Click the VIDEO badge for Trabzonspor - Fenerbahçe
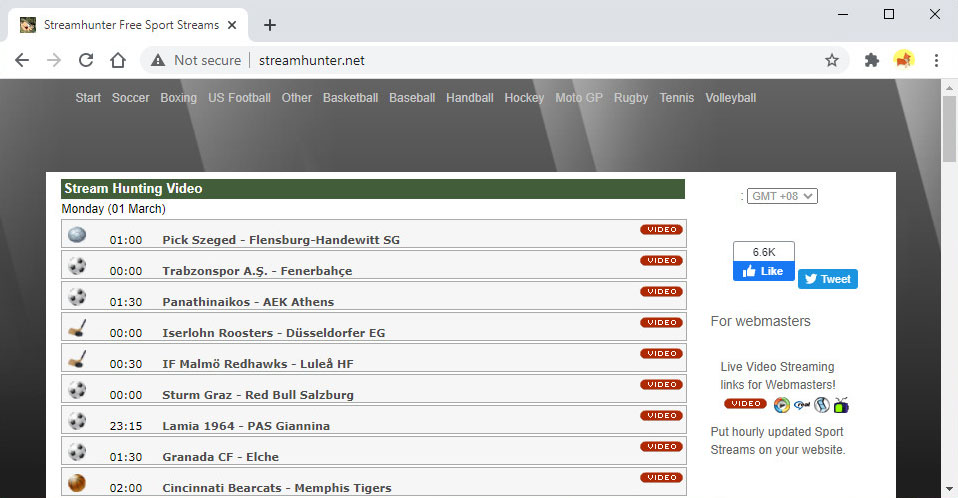 coord(662,261)
